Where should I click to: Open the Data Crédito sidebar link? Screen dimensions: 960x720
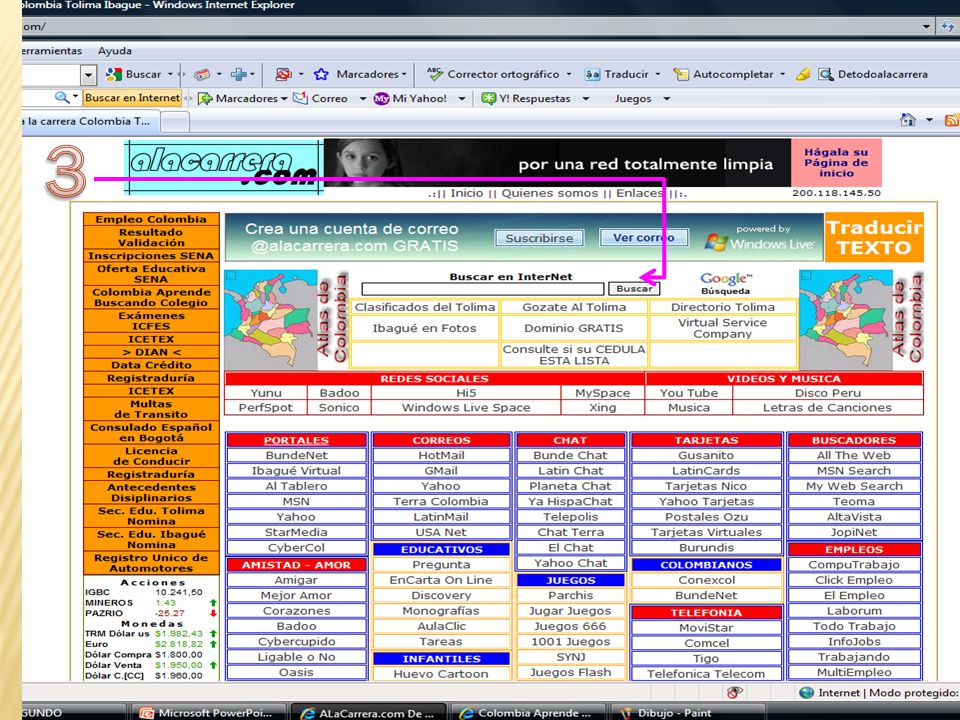(x=151, y=365)
